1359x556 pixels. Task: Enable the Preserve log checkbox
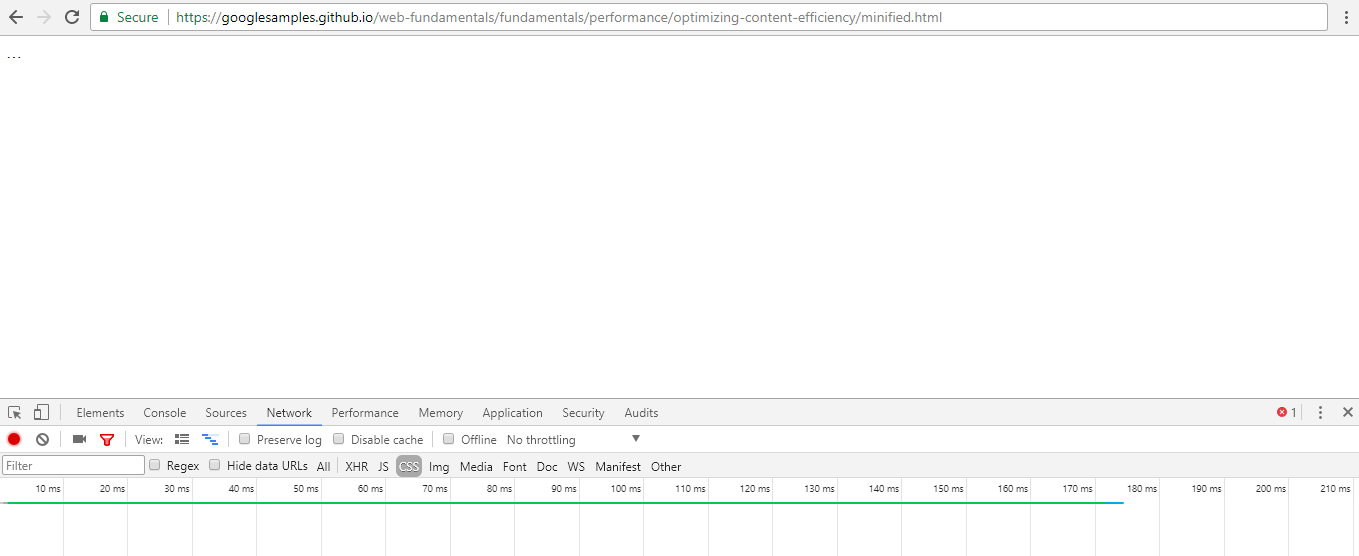tap(245, 439)
